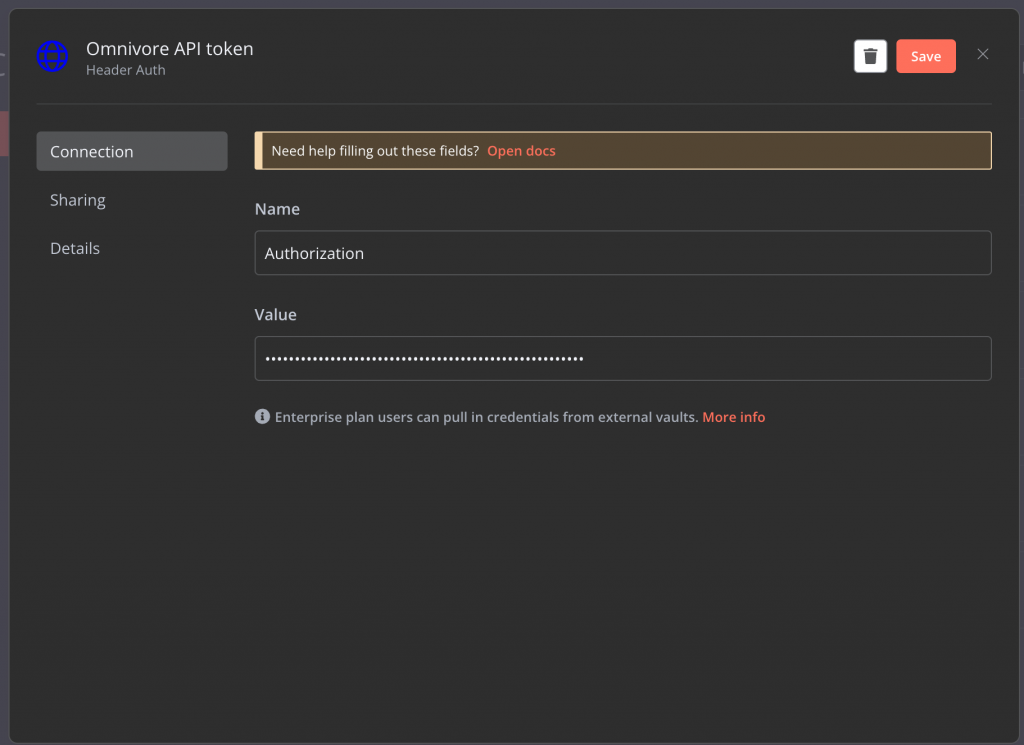Open the Connection tab
Image resolution: width=1024 pixels, height=745 pixels.
coord(132,151)
